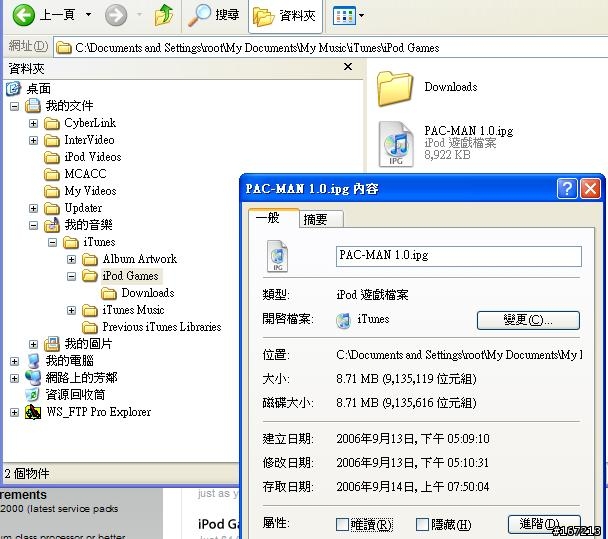Click the Album Artwork folder icon

(x=90, y=259)
